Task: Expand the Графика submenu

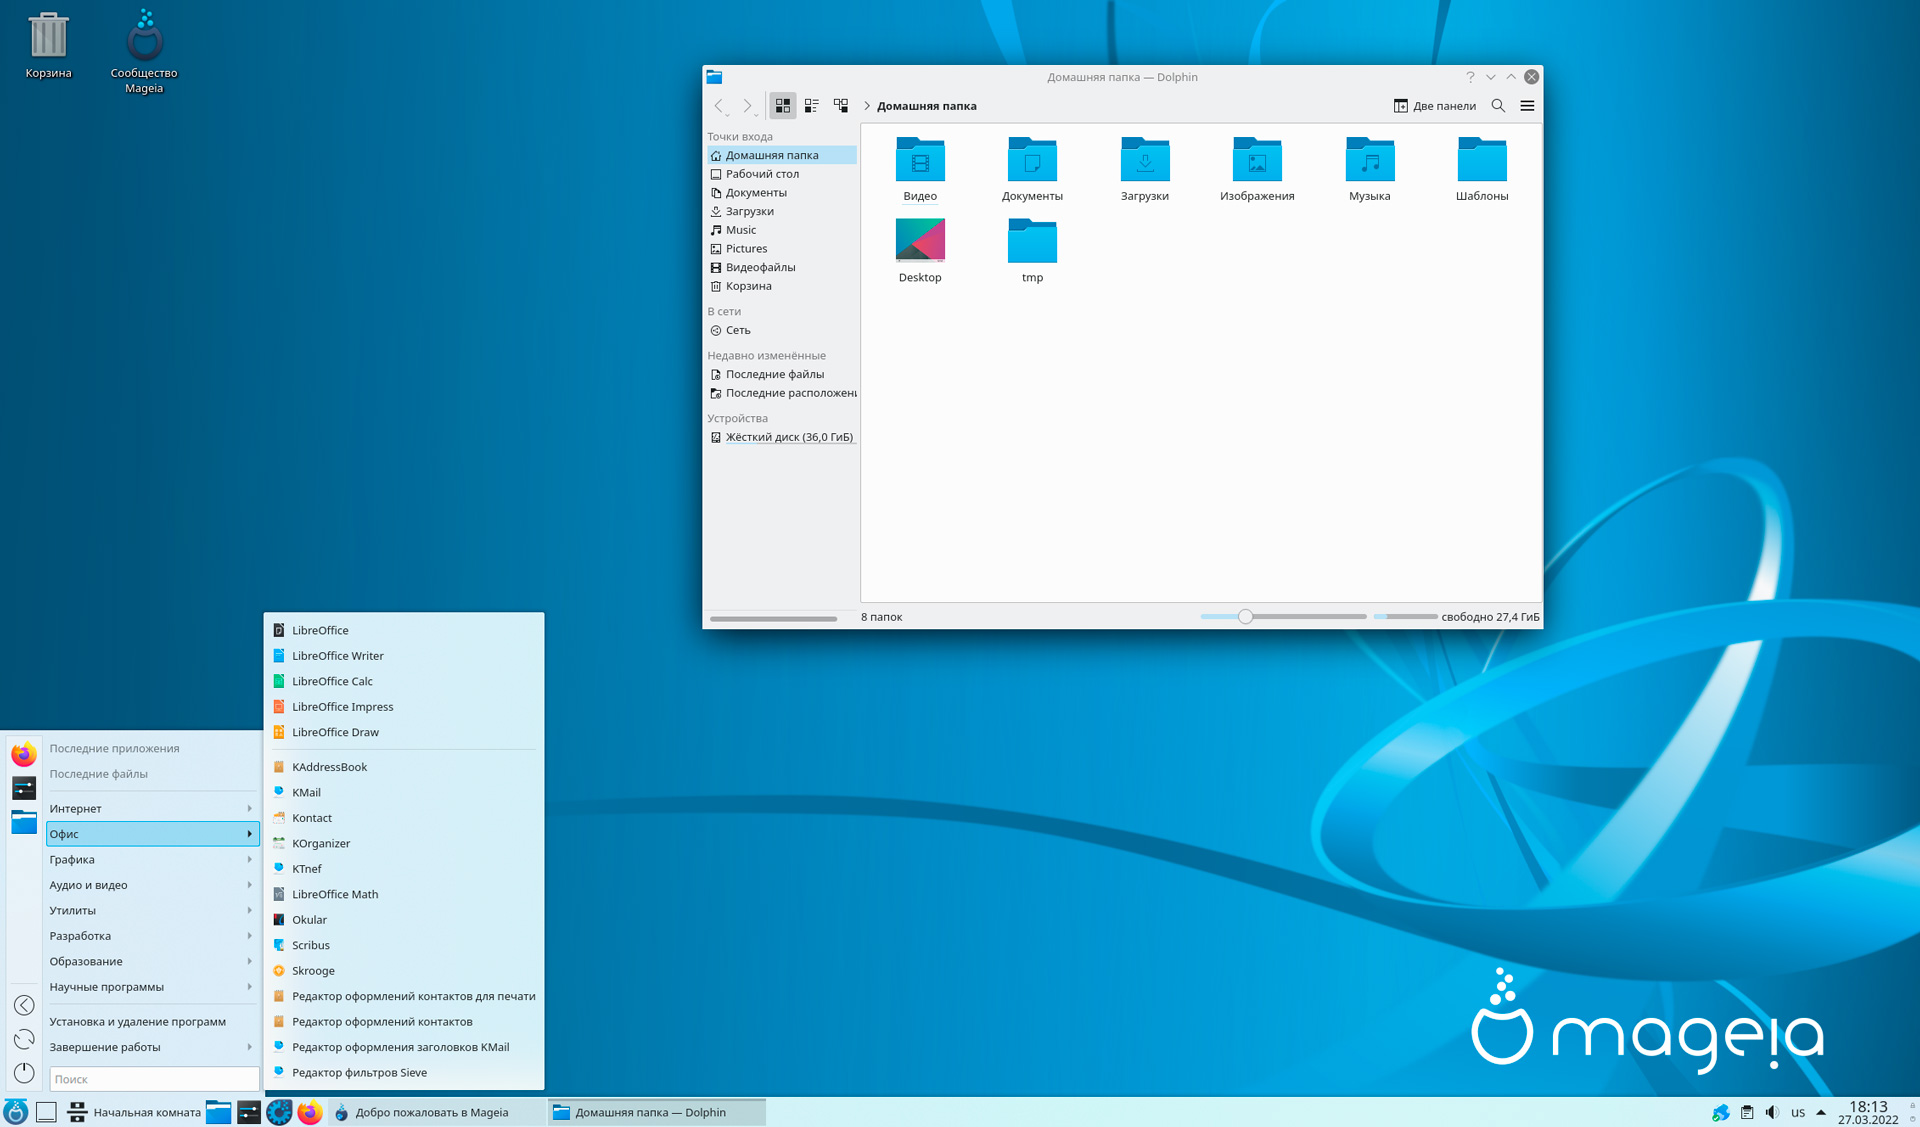Action: (x=150, y=859)
